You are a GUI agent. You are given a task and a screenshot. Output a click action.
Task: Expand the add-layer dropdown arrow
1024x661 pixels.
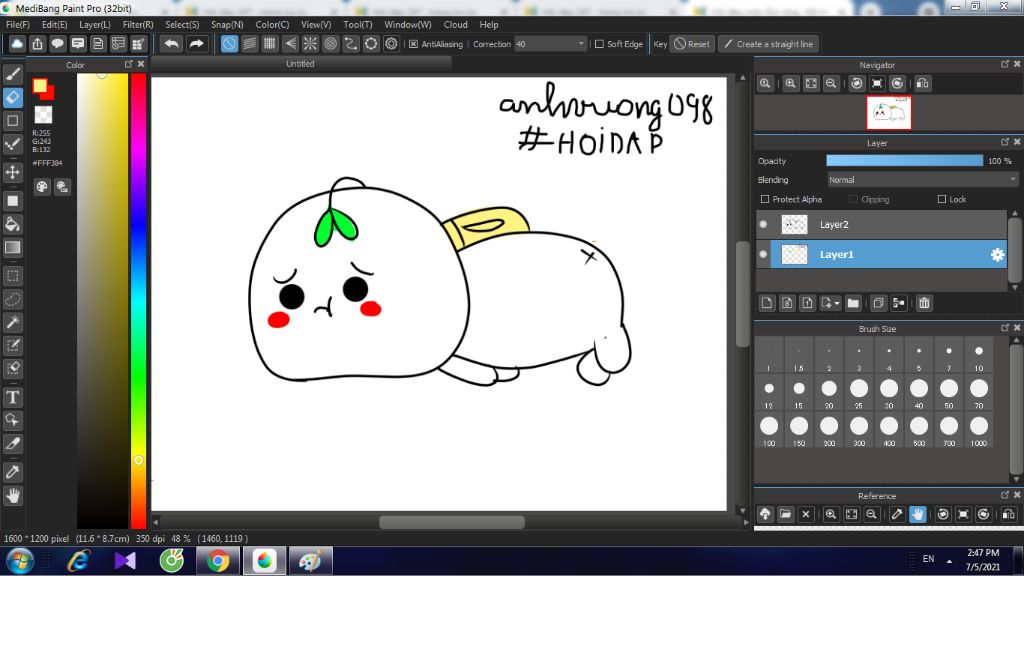(837, 303)
